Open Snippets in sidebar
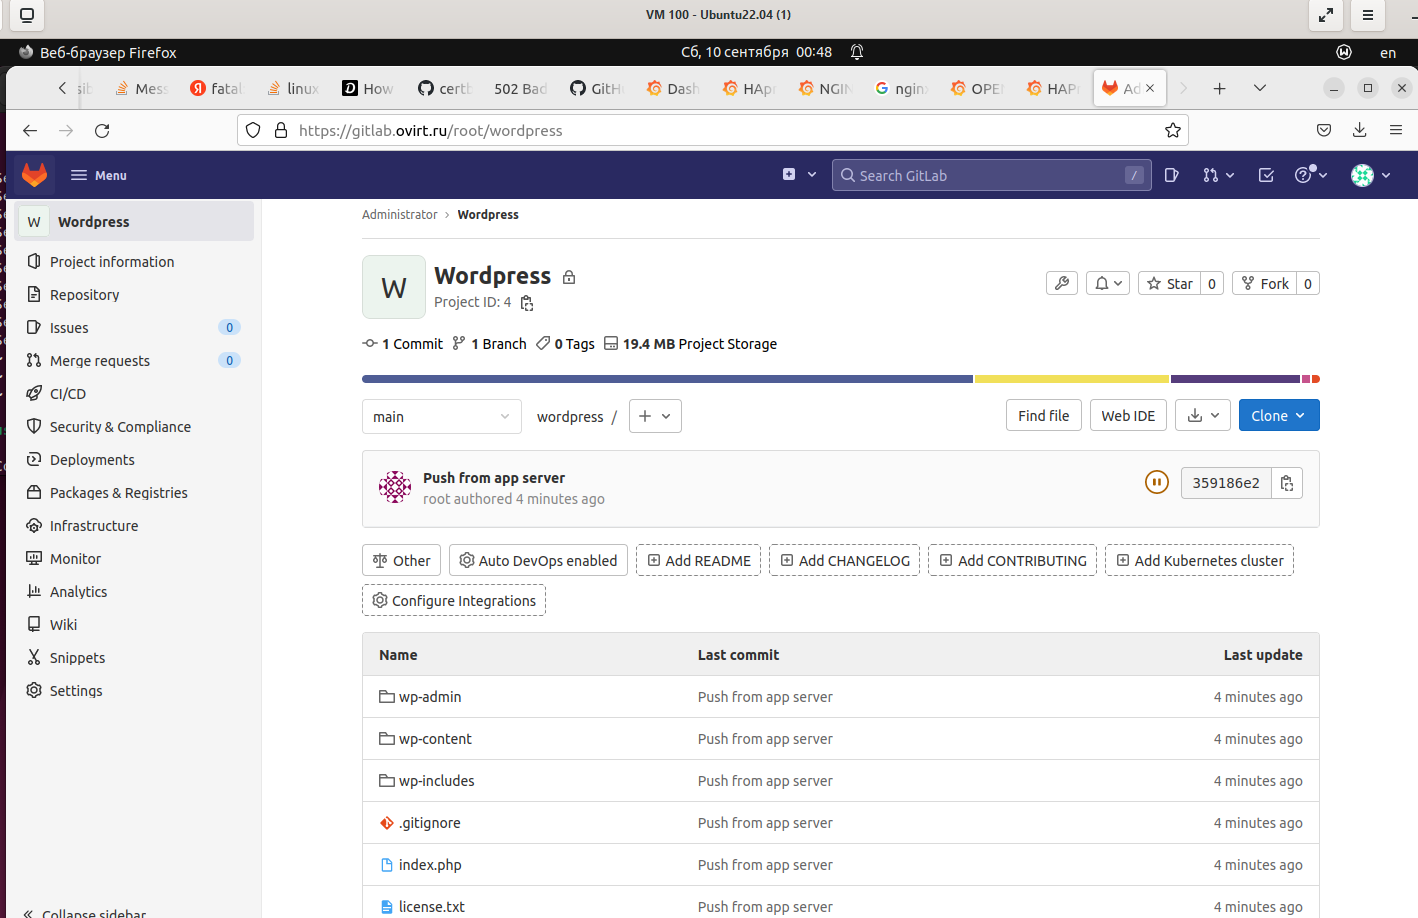This screenshot has width=1418, height=918. [x=77, y=658]
